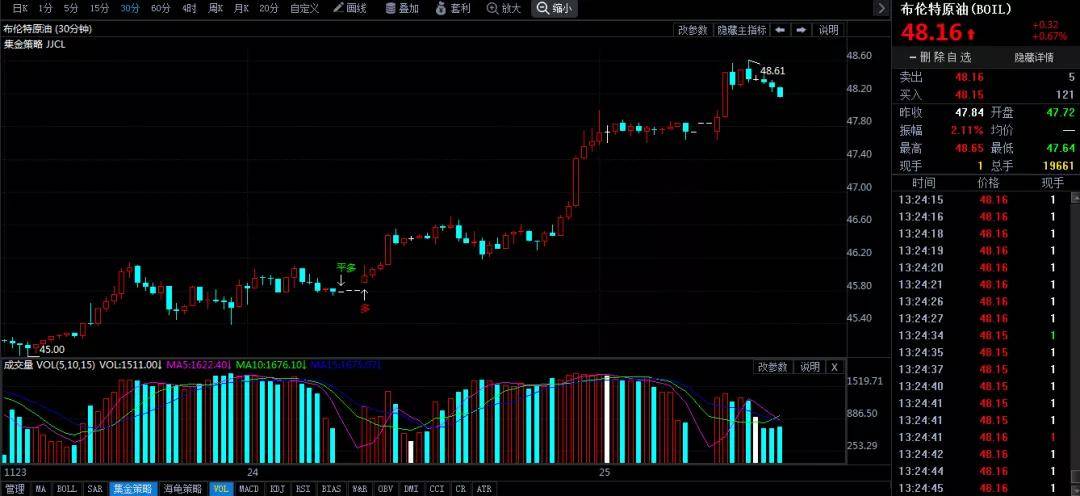The image size is (1080, 496).
Task: Select the highlighted 30分 timeframe
Action: coord(129,8)
